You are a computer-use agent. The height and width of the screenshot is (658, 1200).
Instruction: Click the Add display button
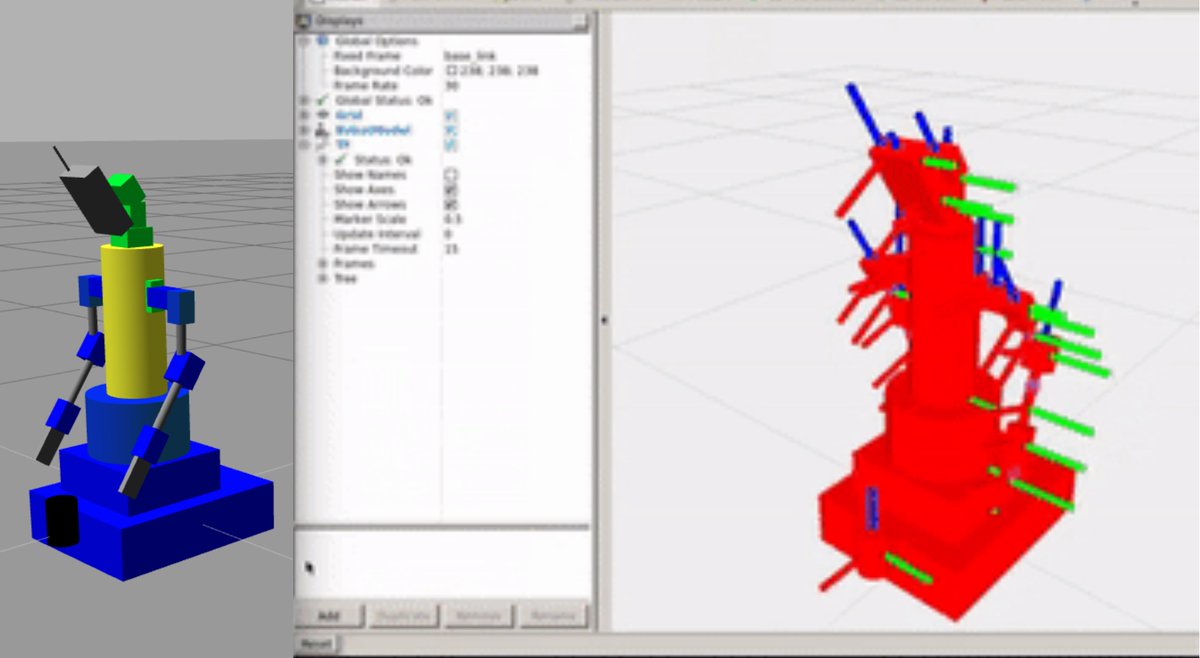(328, 615)
